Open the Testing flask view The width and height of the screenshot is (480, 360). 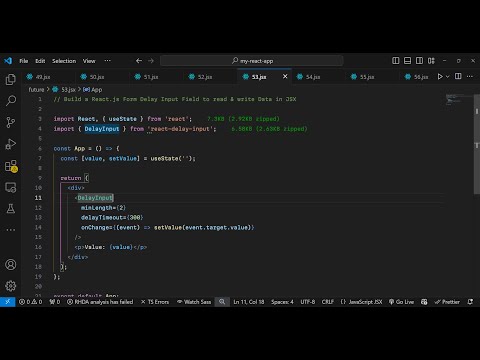(x=11, y=209)
